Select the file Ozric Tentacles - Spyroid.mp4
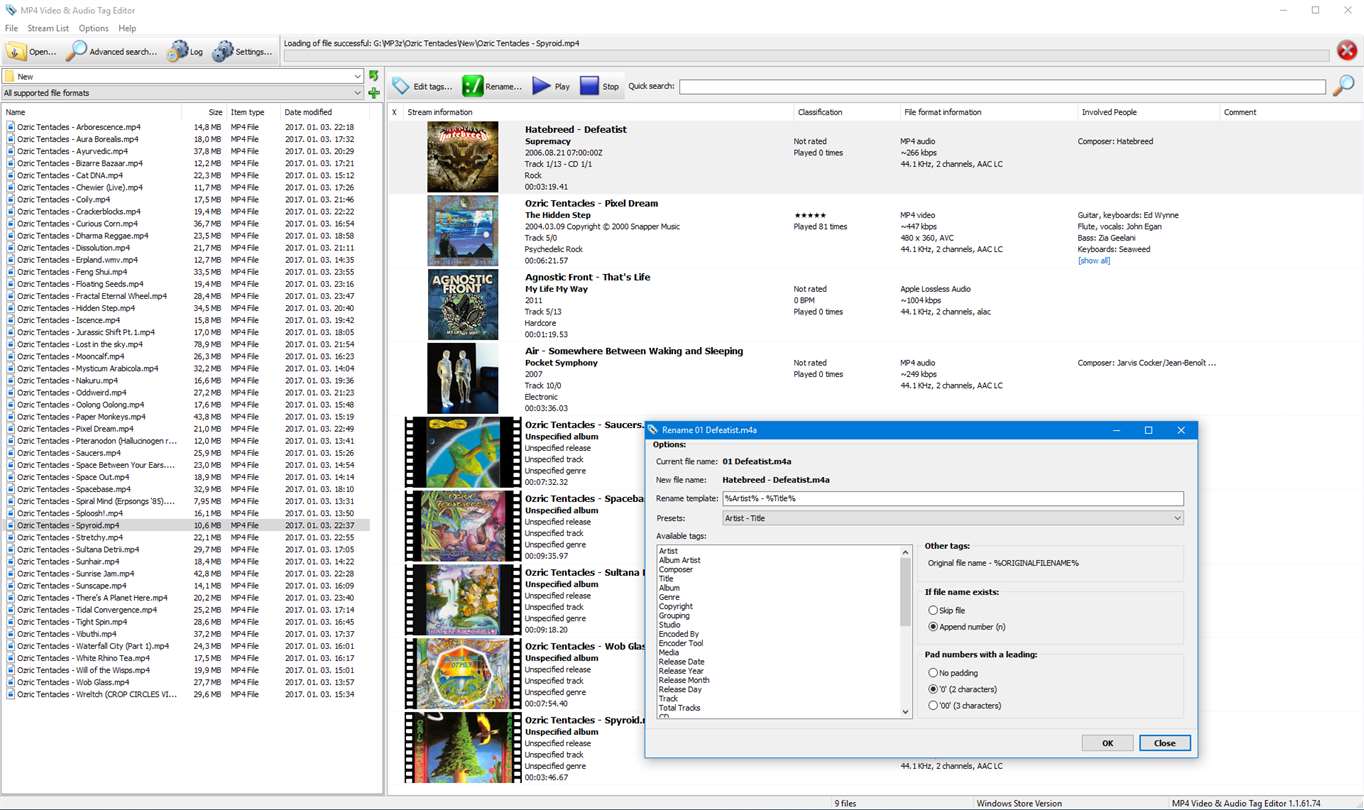 186,525
